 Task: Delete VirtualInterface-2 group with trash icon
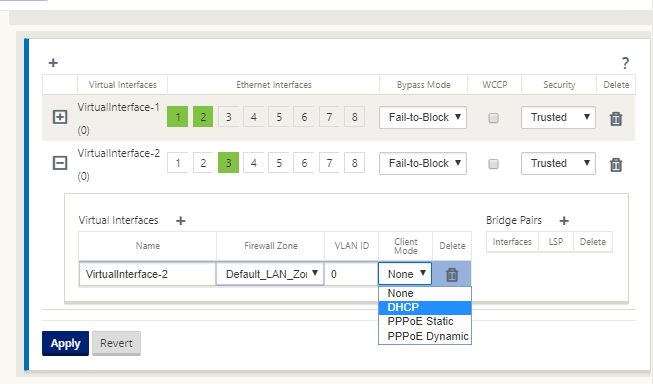tap(616, 165)
